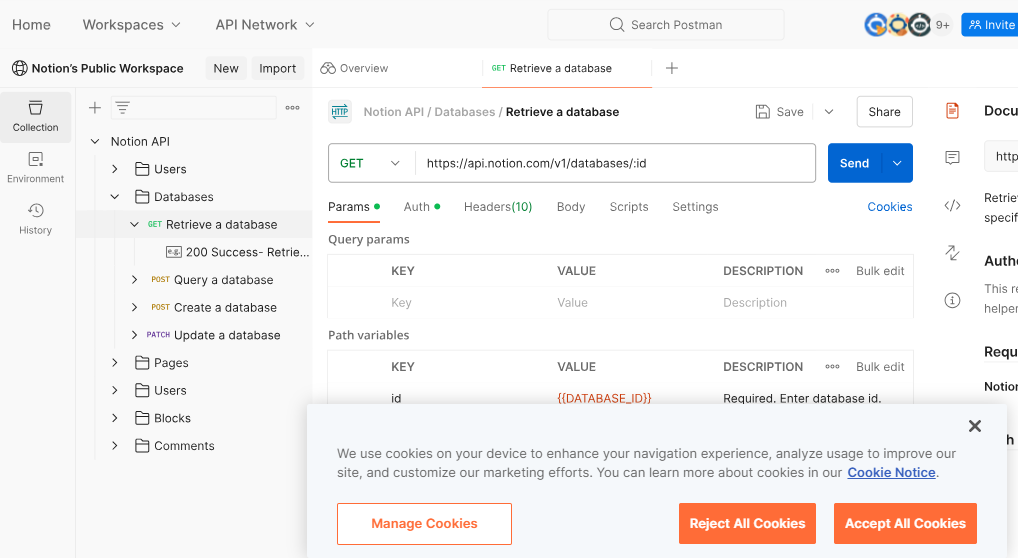Expand the Comments folder
Screen dimensions: 1018x558
coord(115,446)
